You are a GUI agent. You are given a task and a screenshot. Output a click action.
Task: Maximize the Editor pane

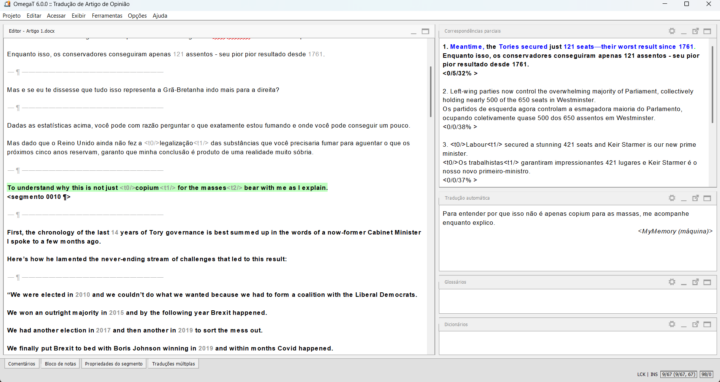426,31
